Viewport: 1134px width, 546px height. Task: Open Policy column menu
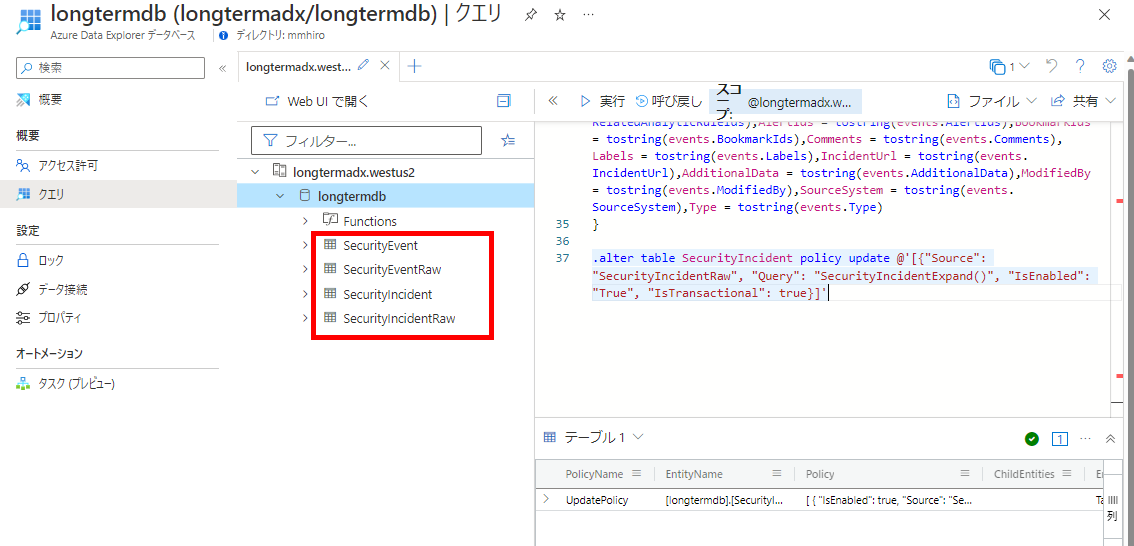[965, 474]
